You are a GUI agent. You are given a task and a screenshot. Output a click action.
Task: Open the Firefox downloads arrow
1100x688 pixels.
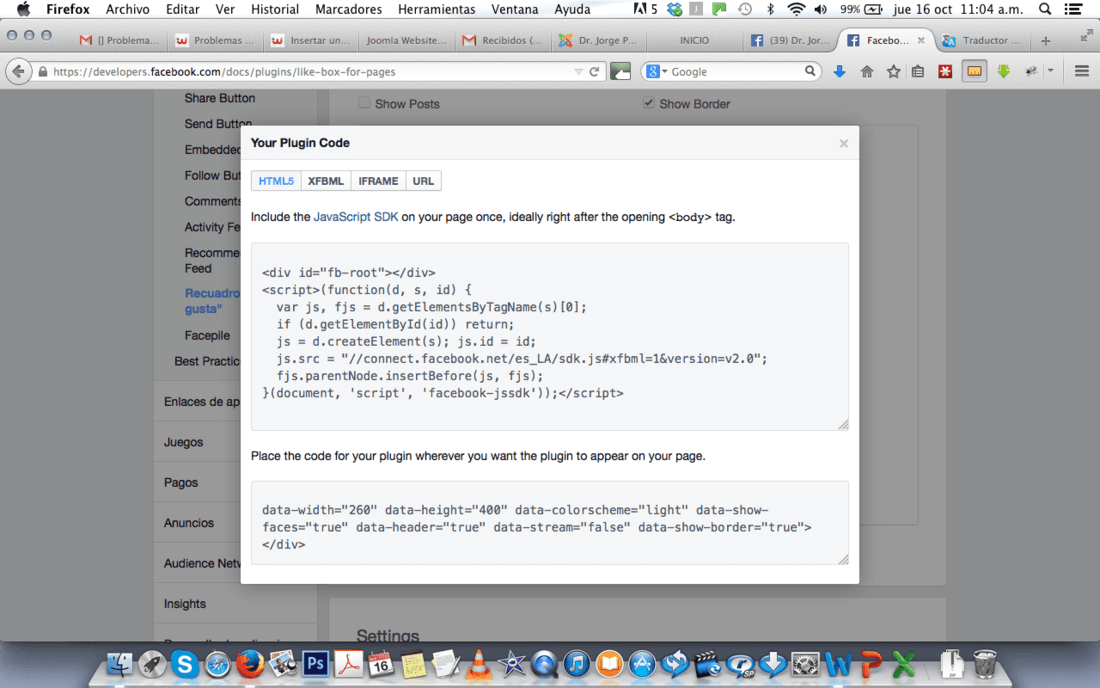click(839, 72)
